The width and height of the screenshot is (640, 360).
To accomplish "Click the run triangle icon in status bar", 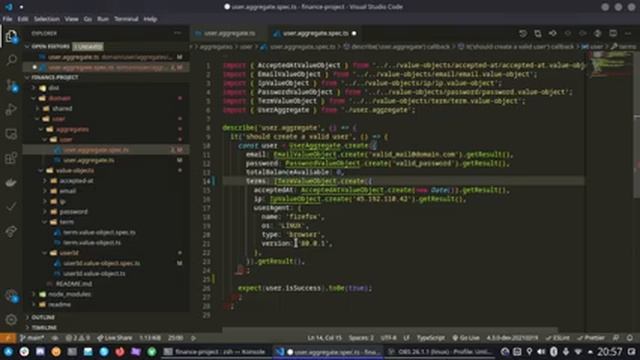I will point(193,338).
